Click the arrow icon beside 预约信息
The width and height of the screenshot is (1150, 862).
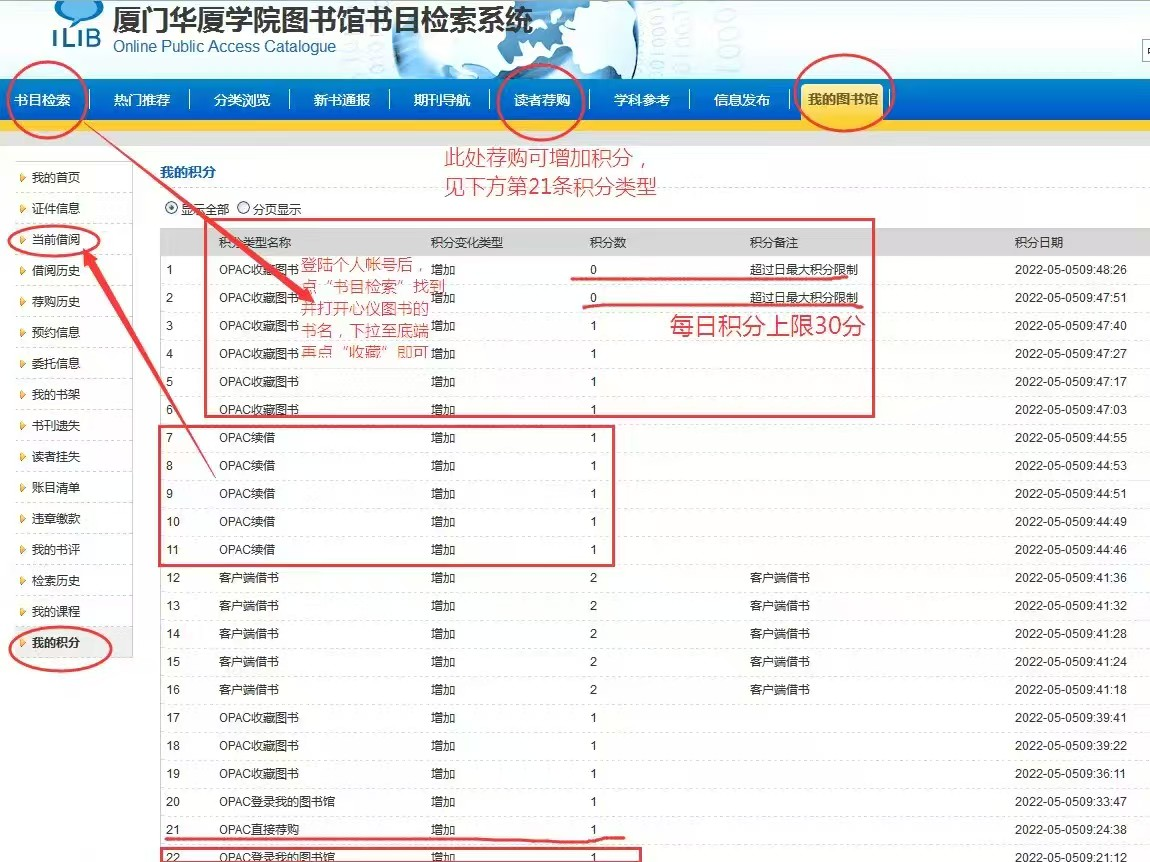[23, 332]
